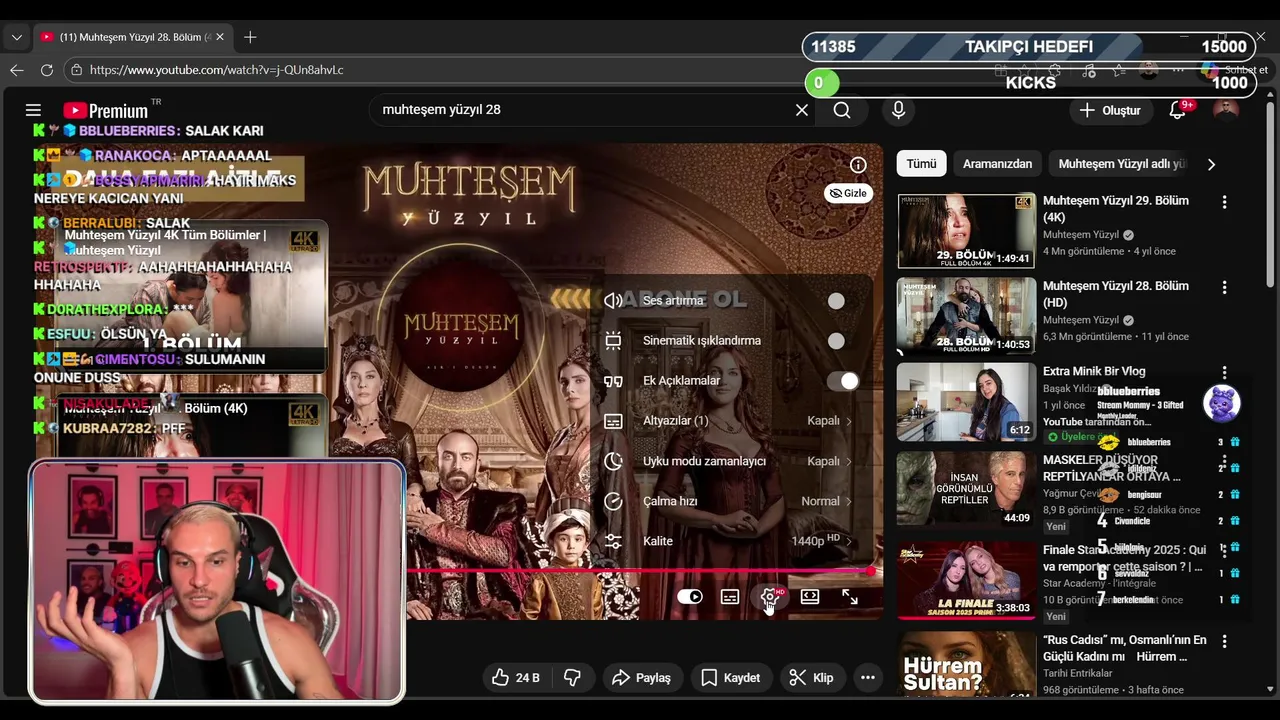Open Çalma hızı Normal submenu

(x=730, y=501)
